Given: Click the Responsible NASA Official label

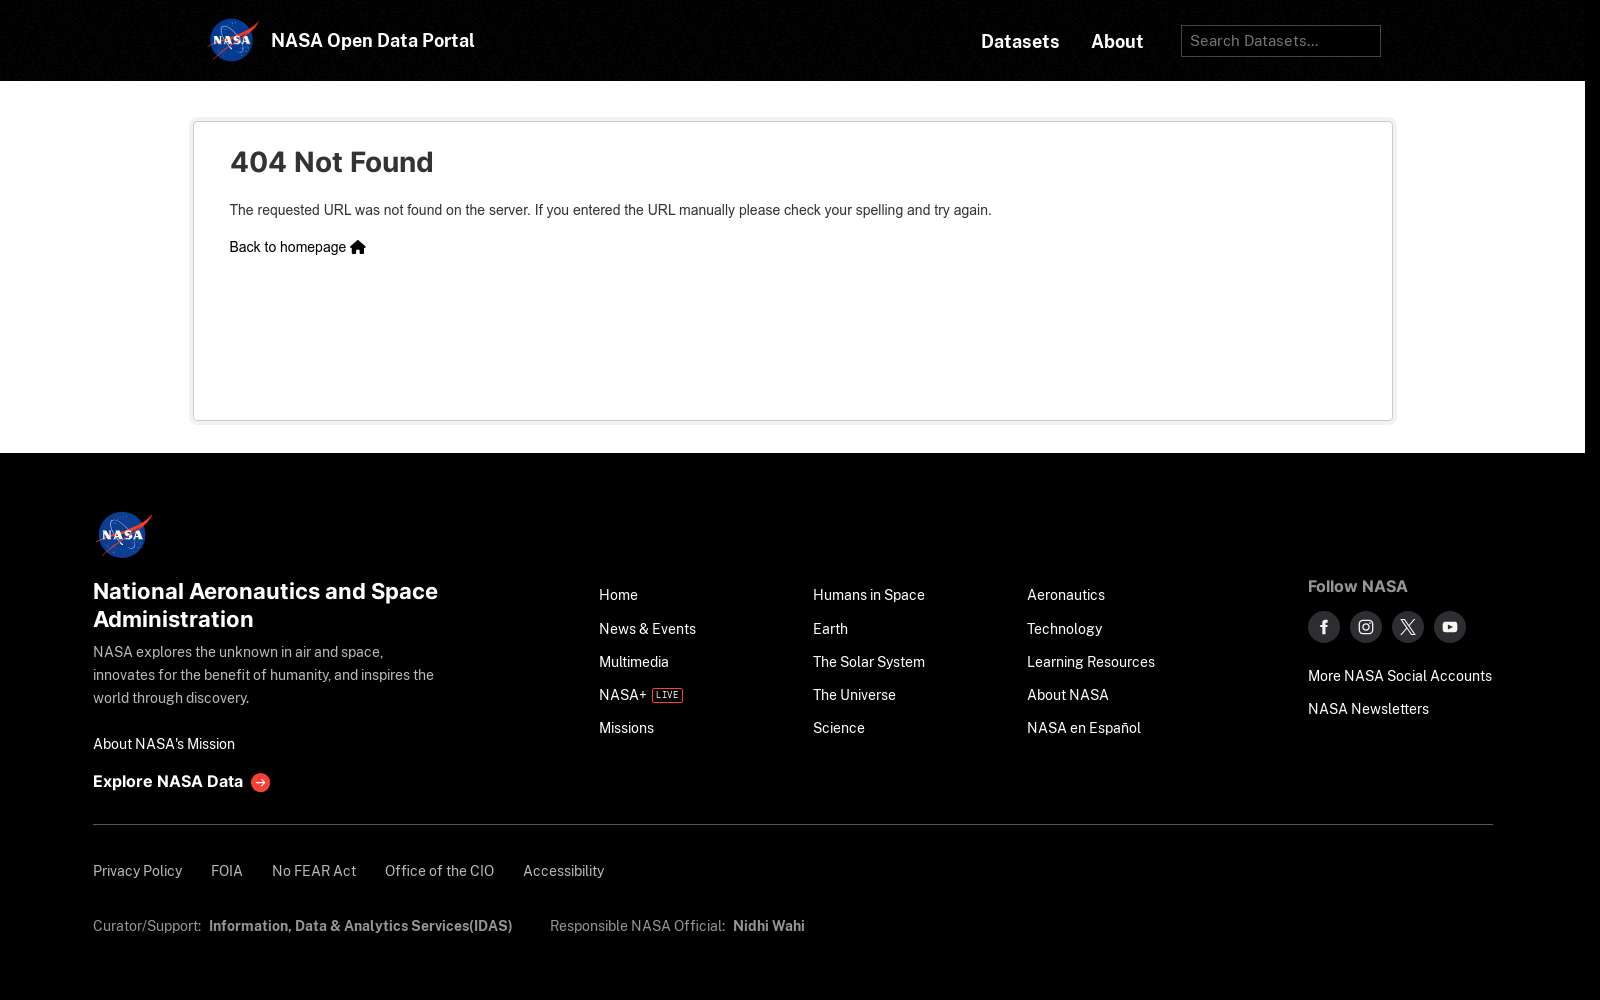Looking at the screenshot, I should tap(638, 926).
